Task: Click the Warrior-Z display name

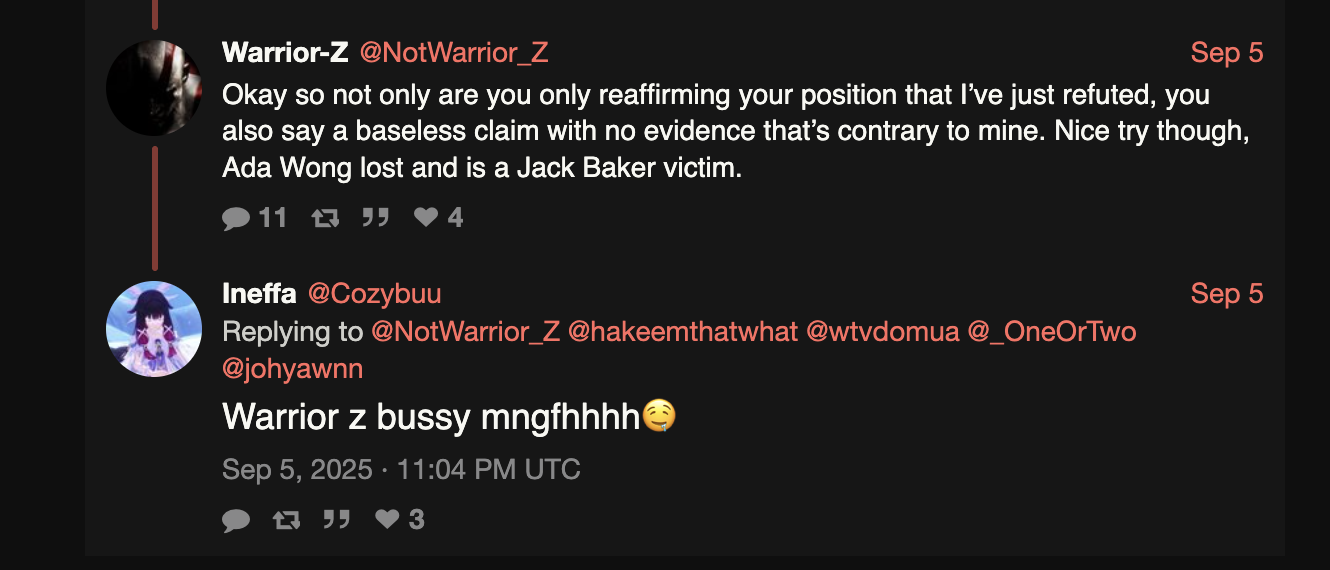Action: [x=285, y=53]
